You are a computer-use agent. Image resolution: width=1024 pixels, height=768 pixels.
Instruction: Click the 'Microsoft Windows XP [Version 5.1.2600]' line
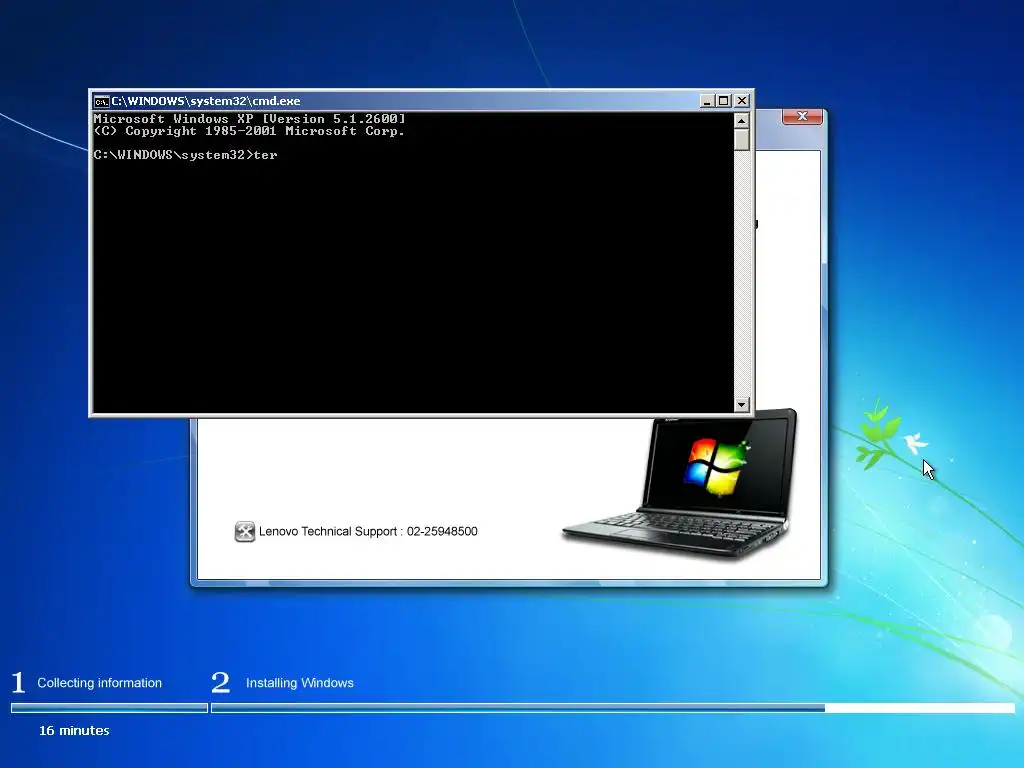coord(249,119)
